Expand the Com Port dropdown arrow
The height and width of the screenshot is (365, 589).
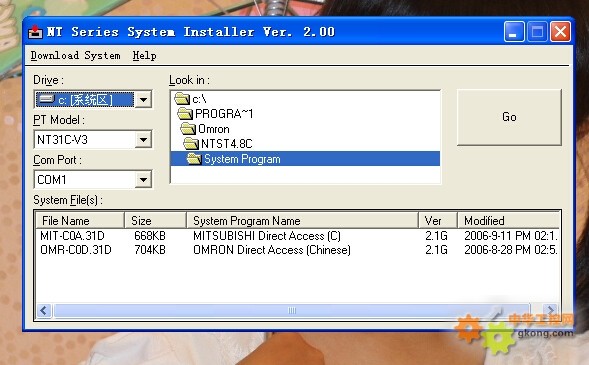click(143, 179)
